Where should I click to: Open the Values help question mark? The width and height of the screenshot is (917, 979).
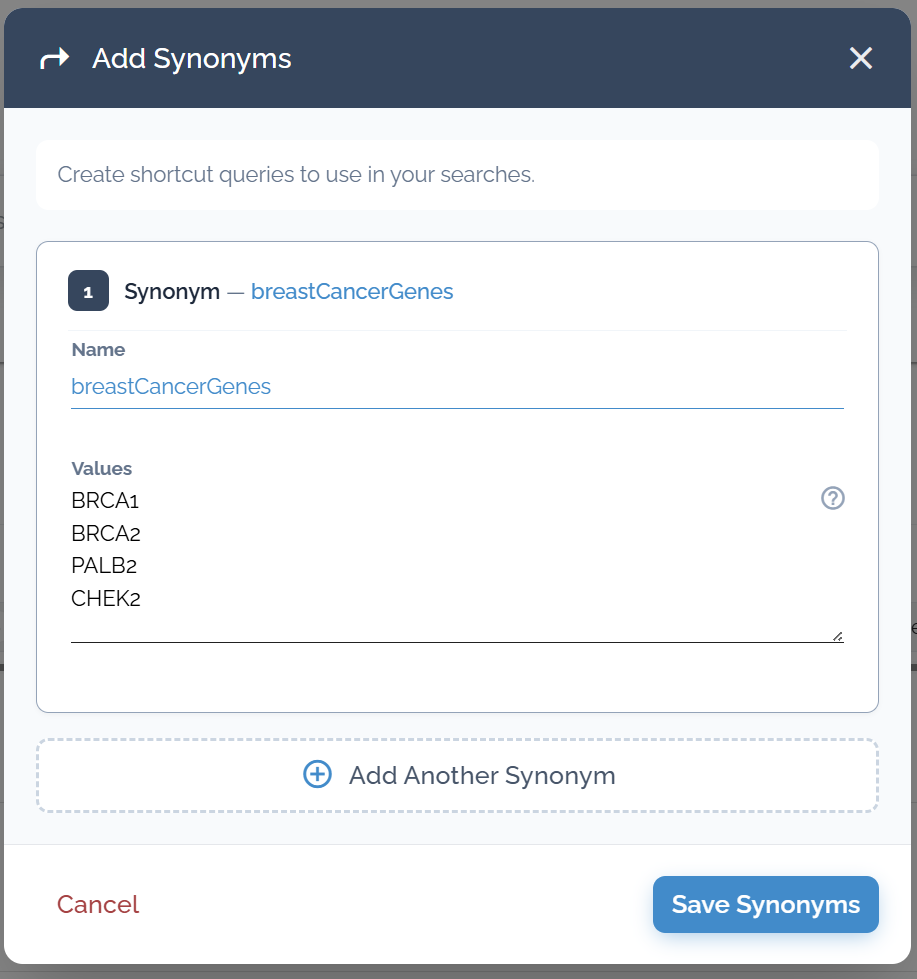click(x=833, y=498)
